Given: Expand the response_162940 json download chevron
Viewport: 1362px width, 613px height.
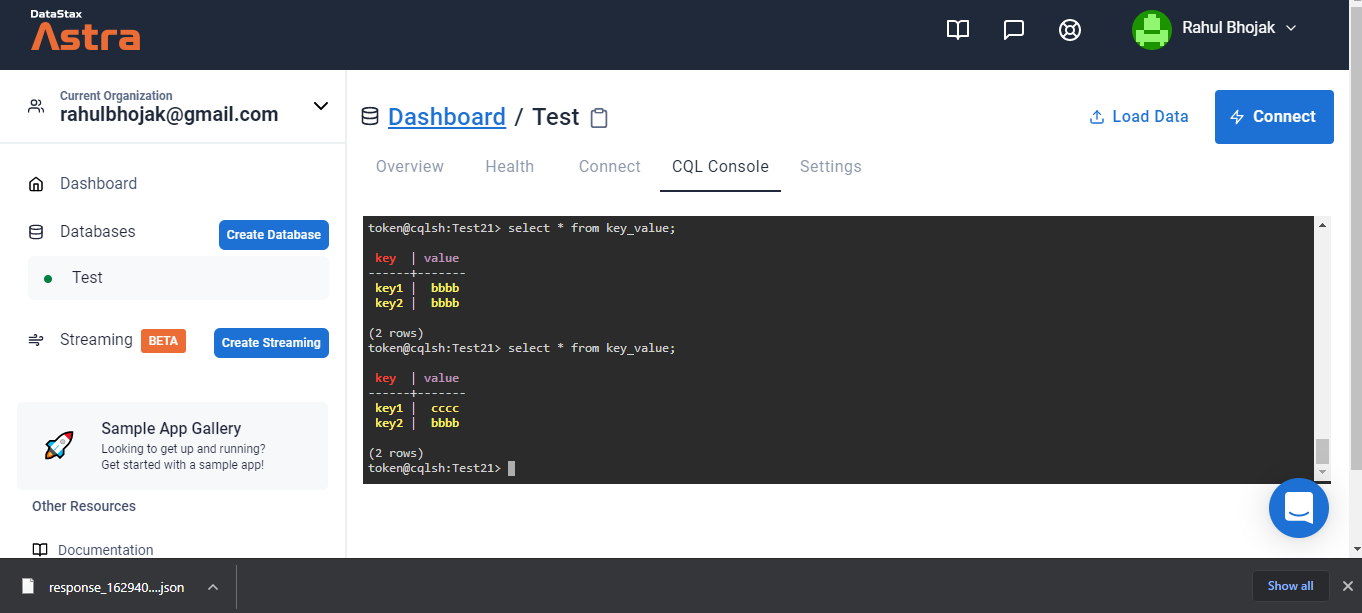Looking at the screenshot, I should 212,588.
